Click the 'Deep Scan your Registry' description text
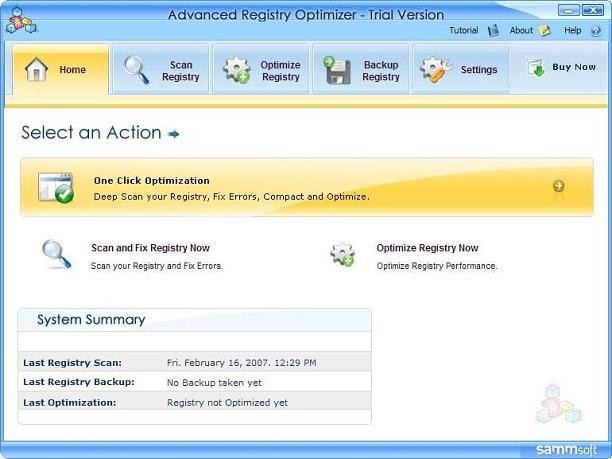Image resolution: width=612 pixels, height=459 pixels. click(231, 196)
